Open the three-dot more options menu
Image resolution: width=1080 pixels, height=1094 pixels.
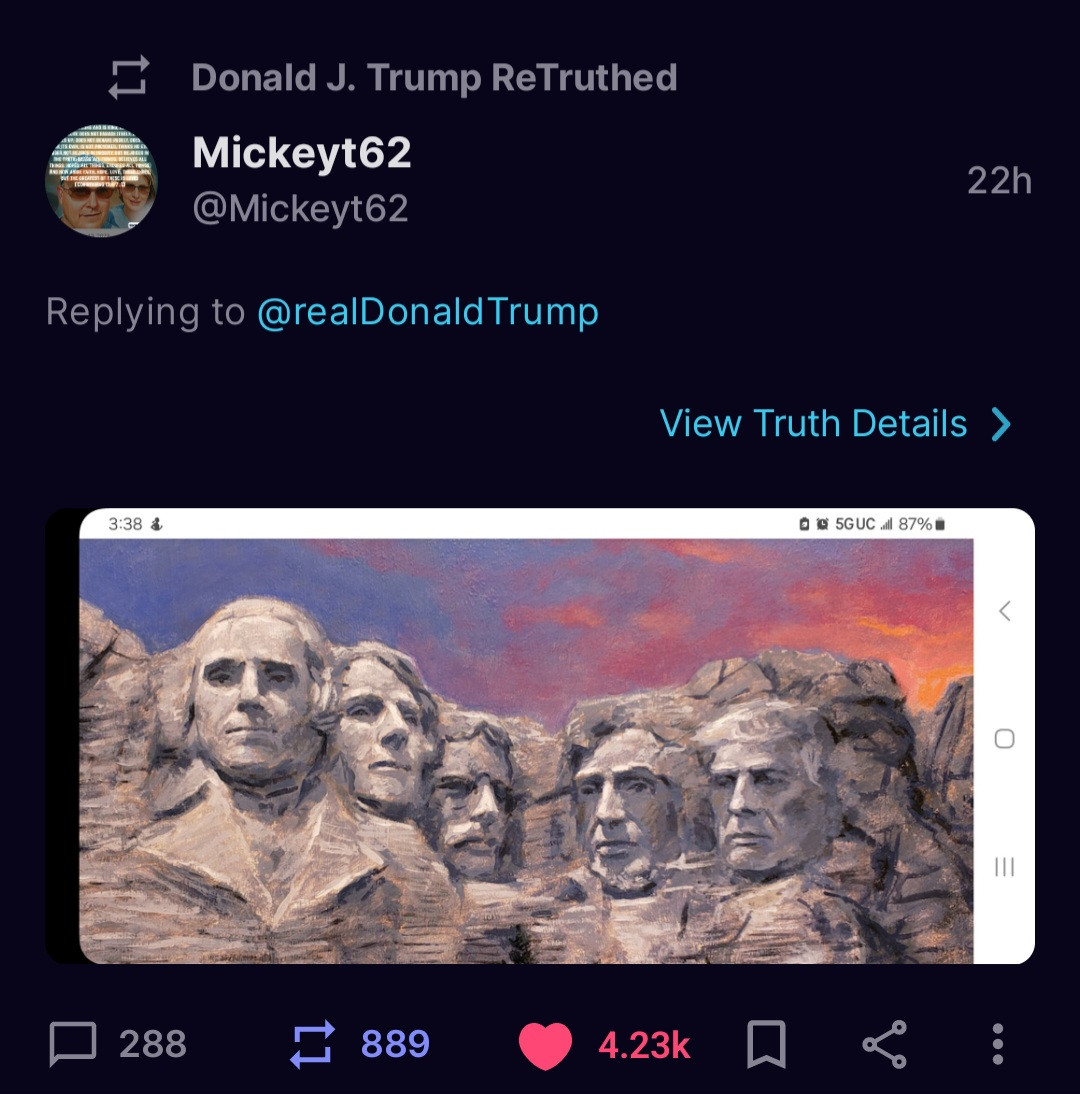pyautogui.click(x=997, y=1045)
